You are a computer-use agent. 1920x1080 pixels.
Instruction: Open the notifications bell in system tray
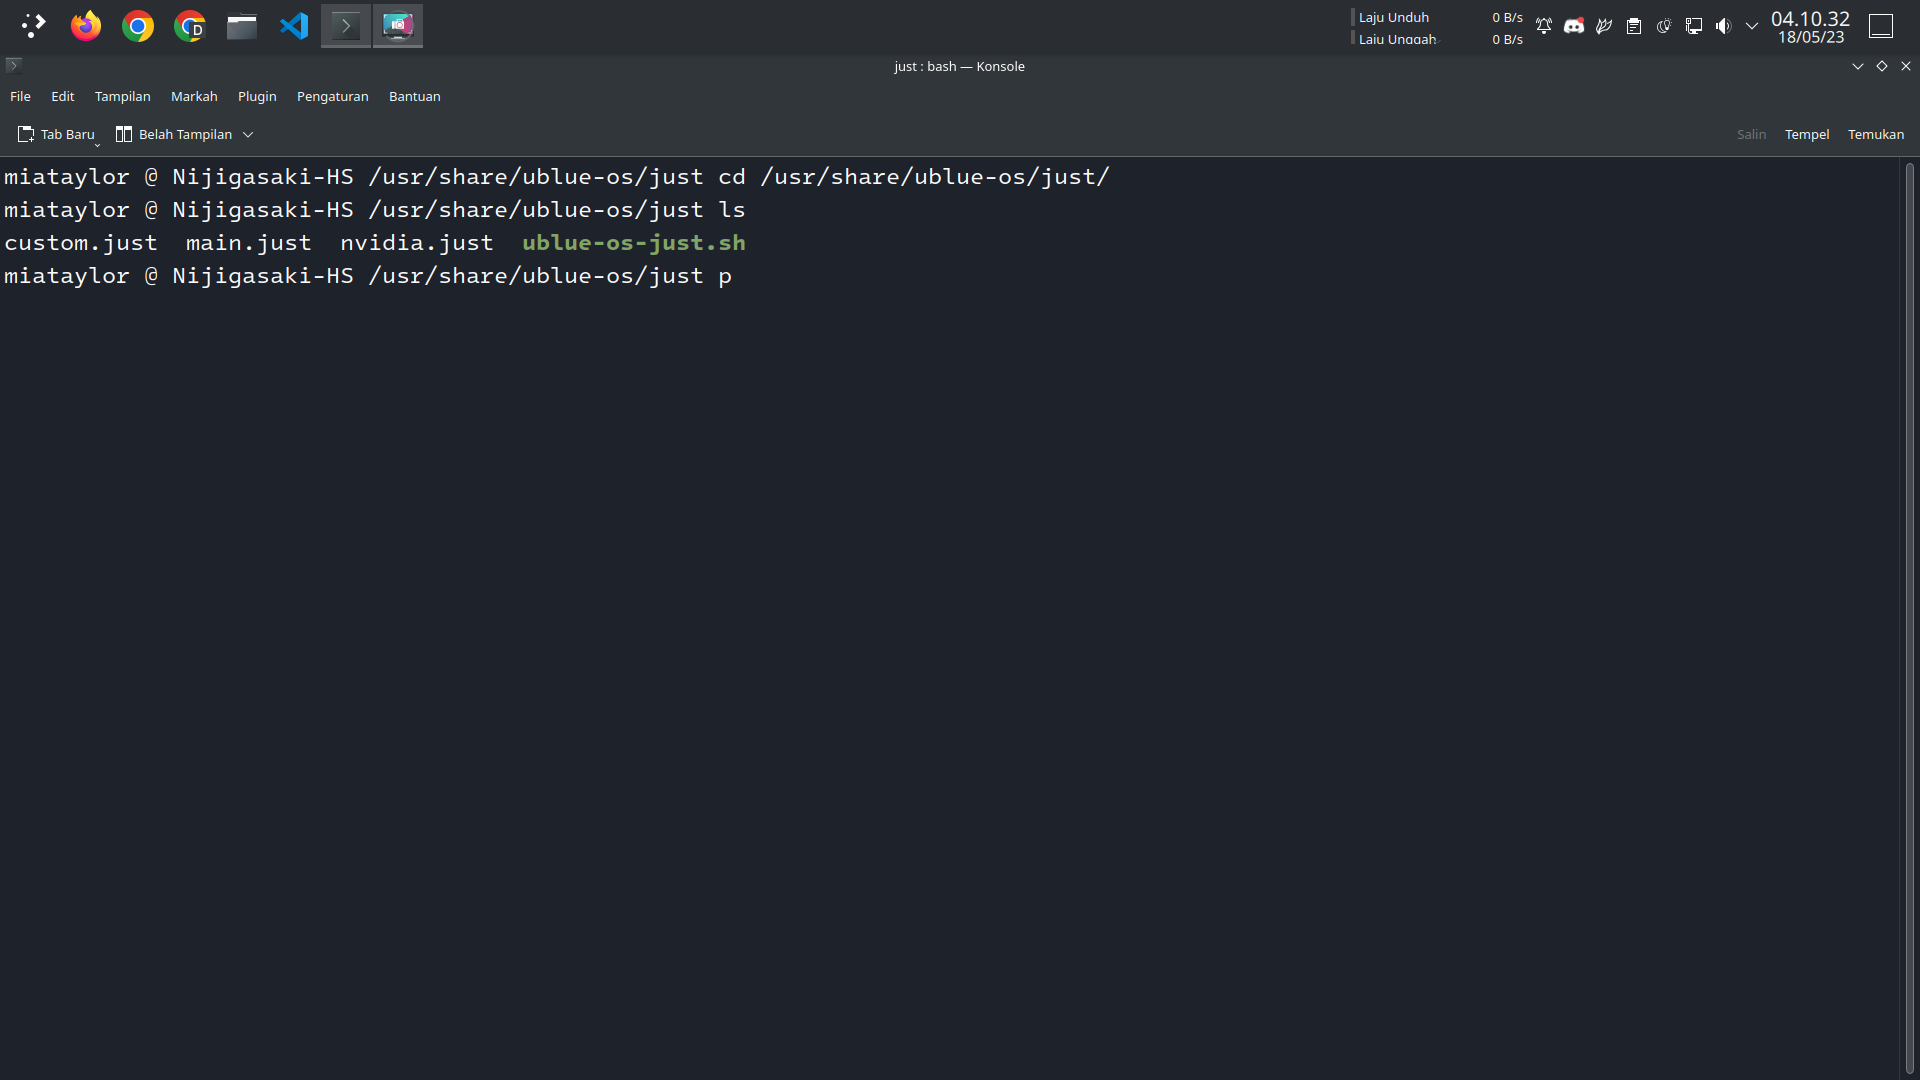[x=1544, y=26]
